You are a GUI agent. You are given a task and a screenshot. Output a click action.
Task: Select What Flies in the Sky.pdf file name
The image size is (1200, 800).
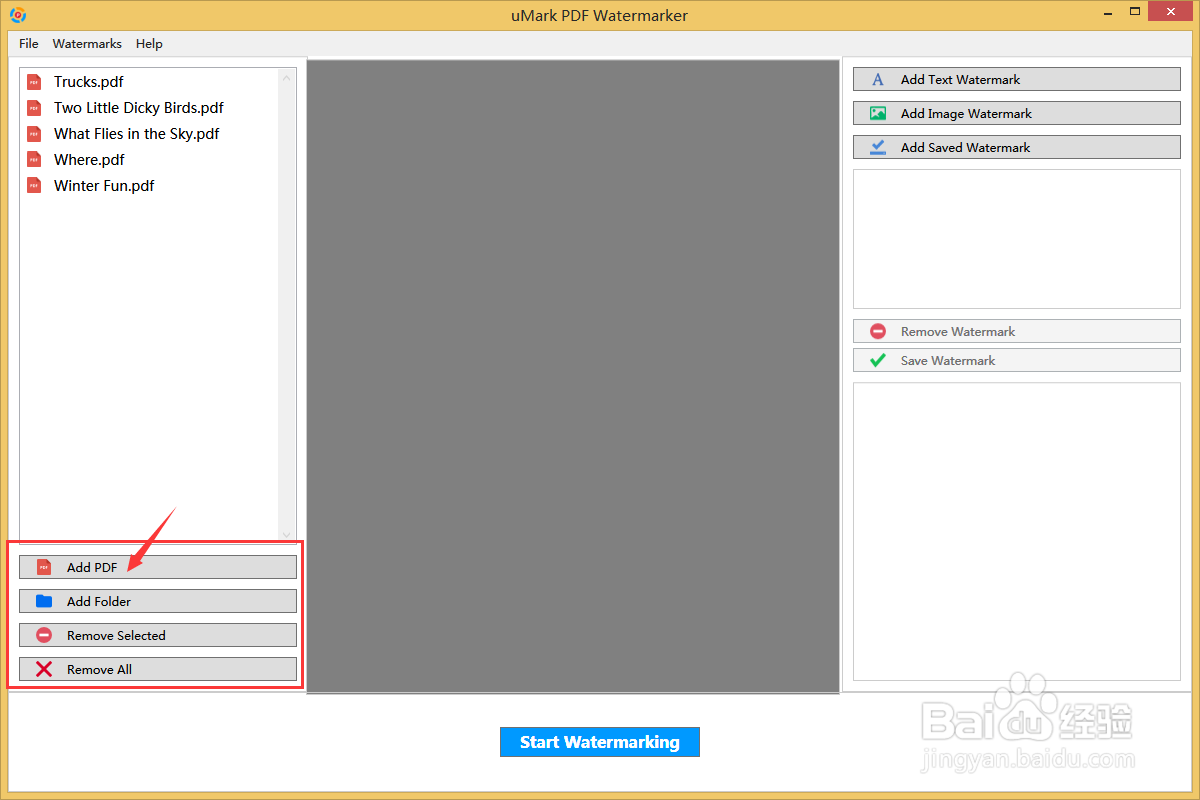click(137, 134)
